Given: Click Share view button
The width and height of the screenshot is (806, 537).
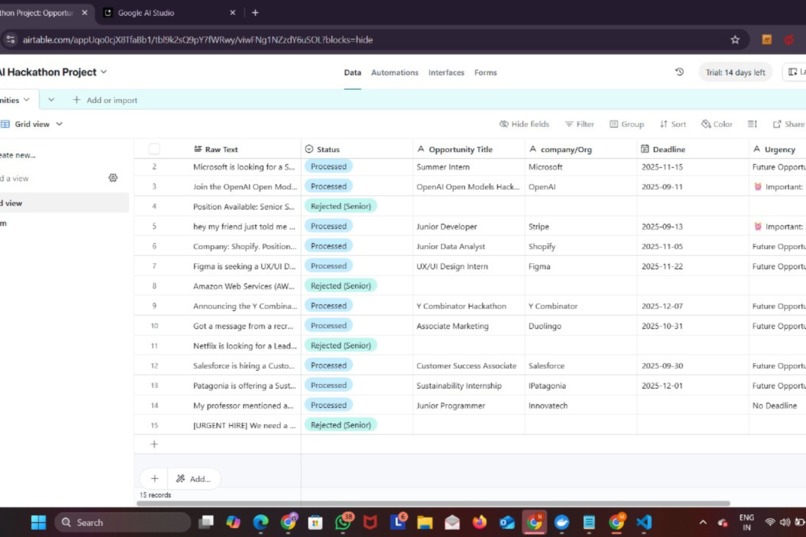Looking at the screenshot, I should coord(789,124).
